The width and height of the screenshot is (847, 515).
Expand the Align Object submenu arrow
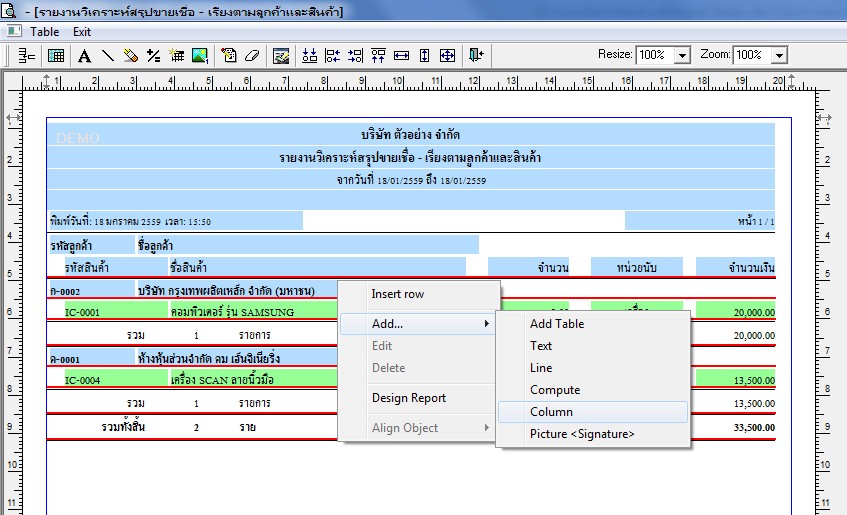487,427
